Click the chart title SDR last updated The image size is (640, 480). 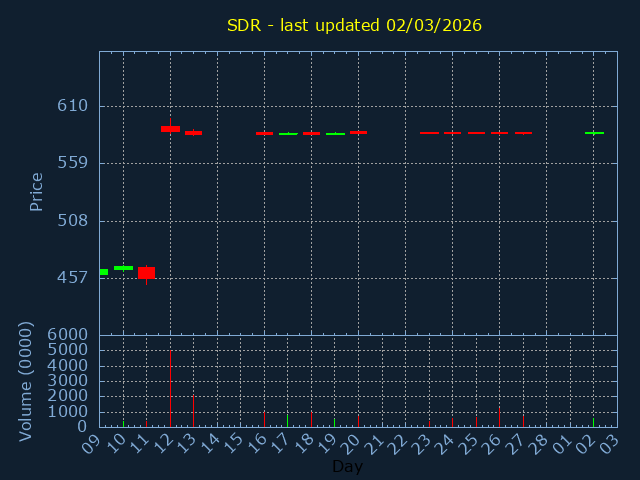pos(354,25)
